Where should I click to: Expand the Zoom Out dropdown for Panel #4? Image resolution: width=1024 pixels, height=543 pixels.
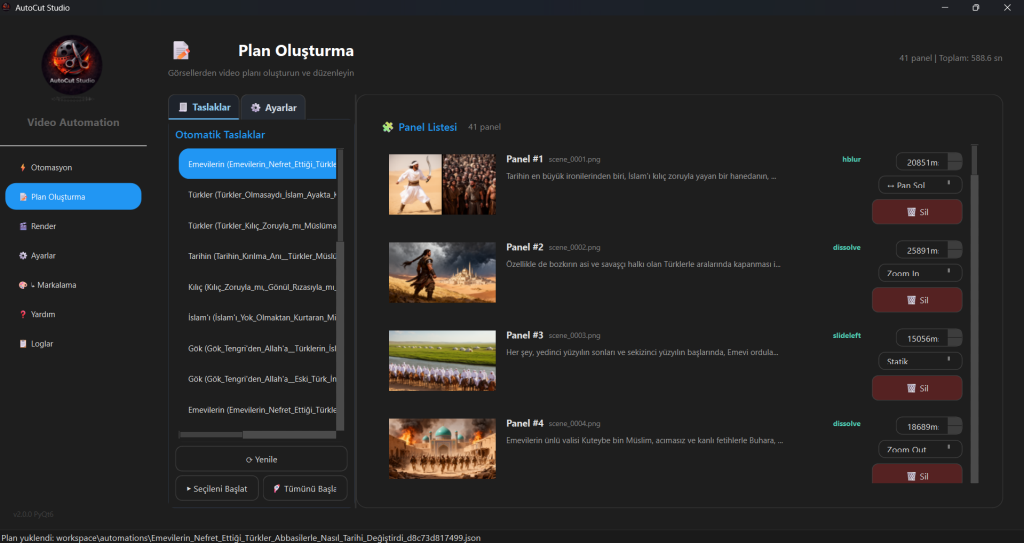coord(918,450)
